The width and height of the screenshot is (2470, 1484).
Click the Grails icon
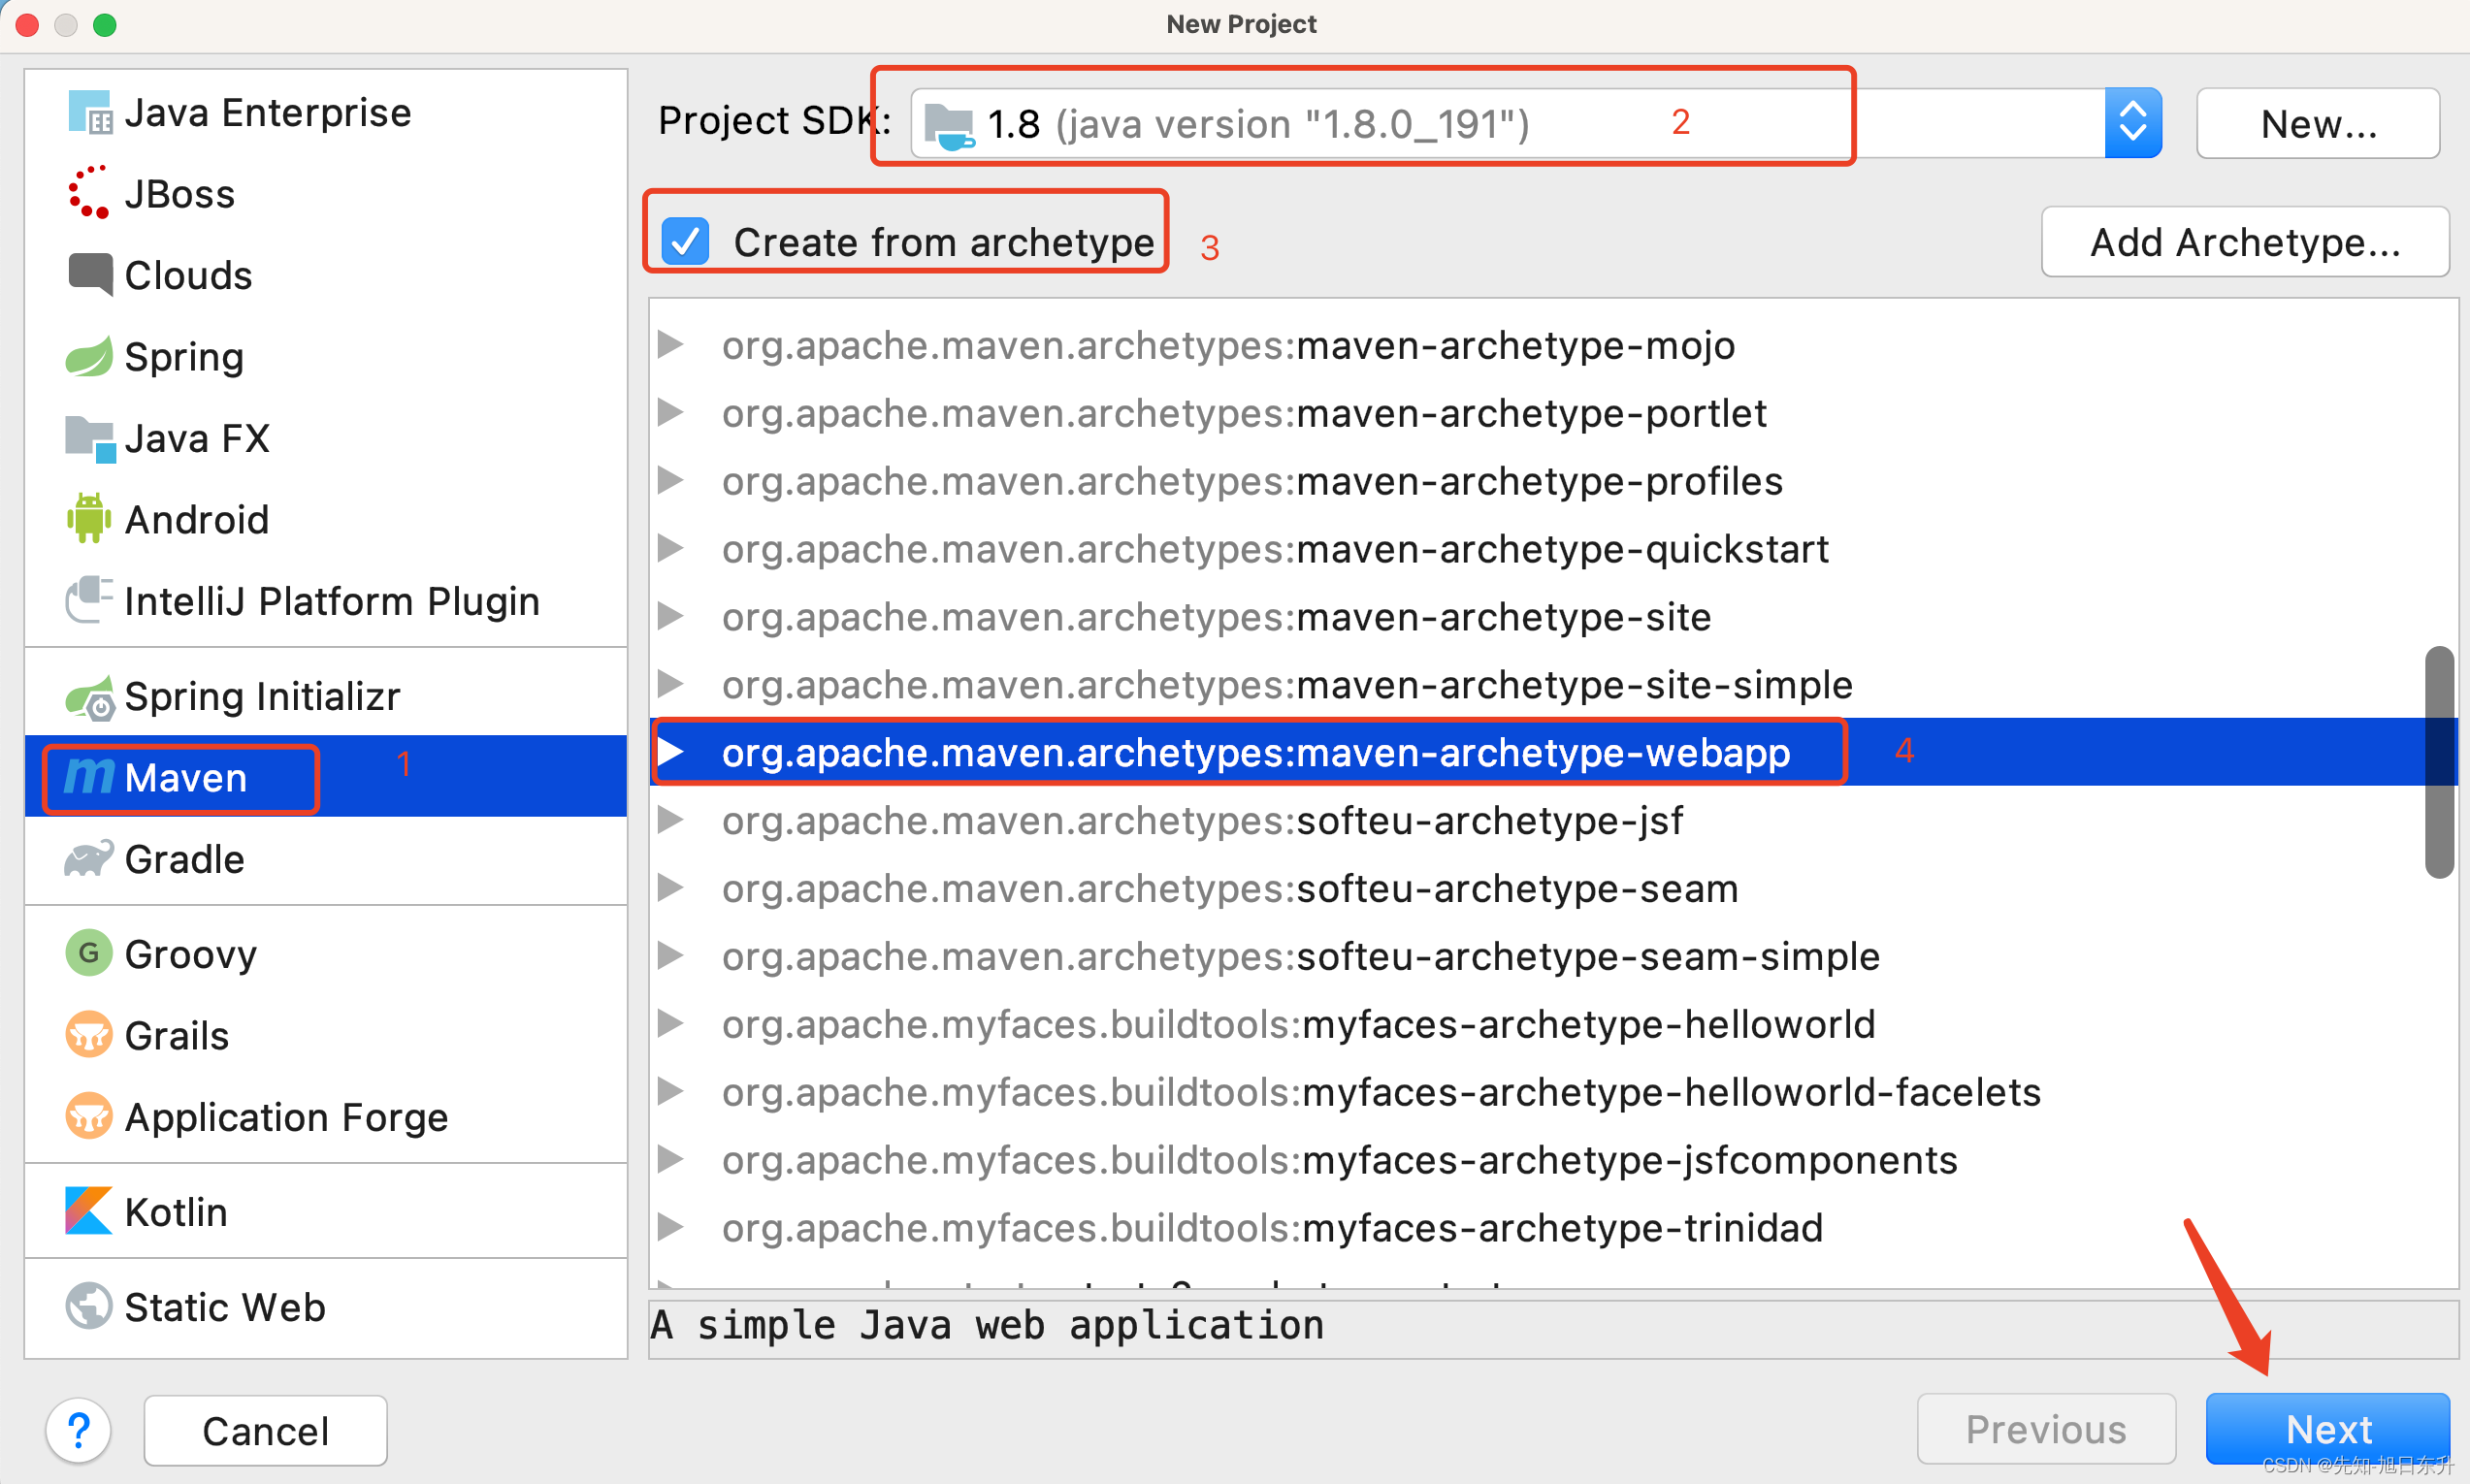point(89,1035)
